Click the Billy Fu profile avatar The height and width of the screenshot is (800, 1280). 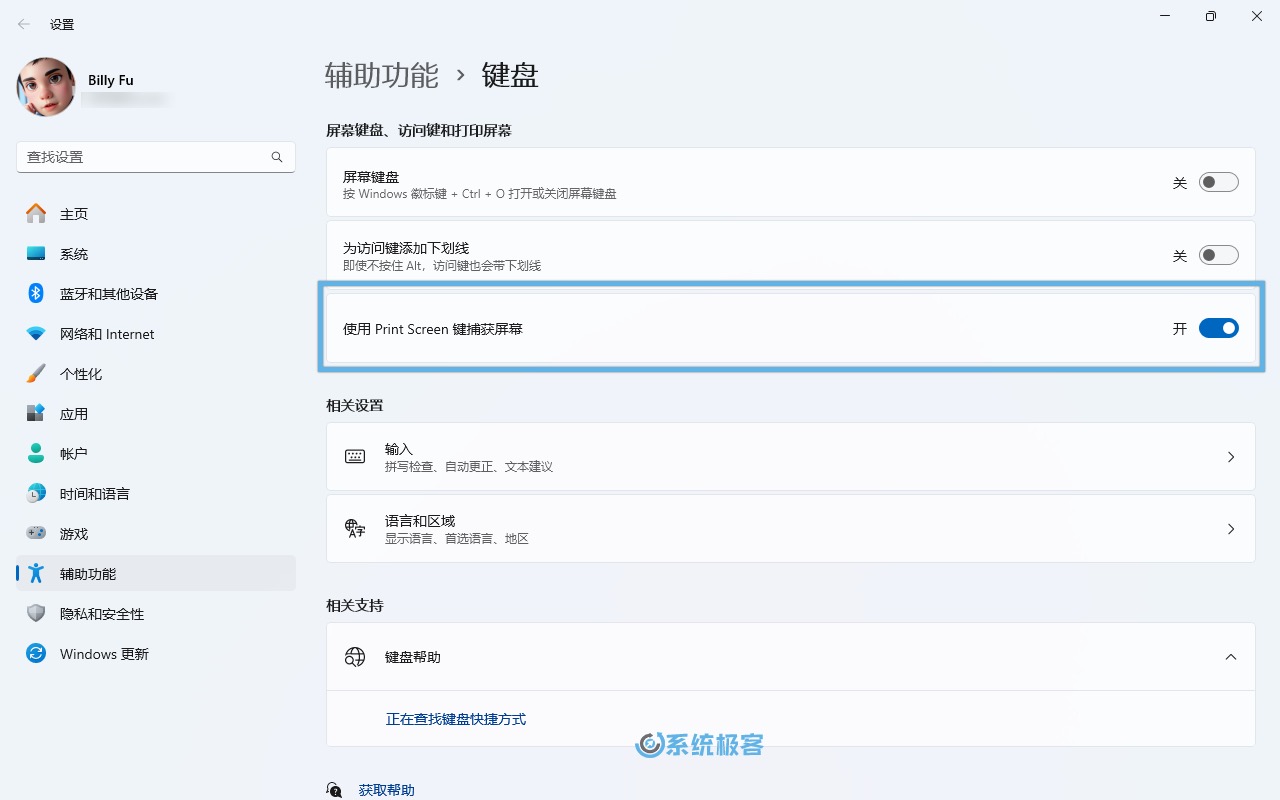(46, 87)
